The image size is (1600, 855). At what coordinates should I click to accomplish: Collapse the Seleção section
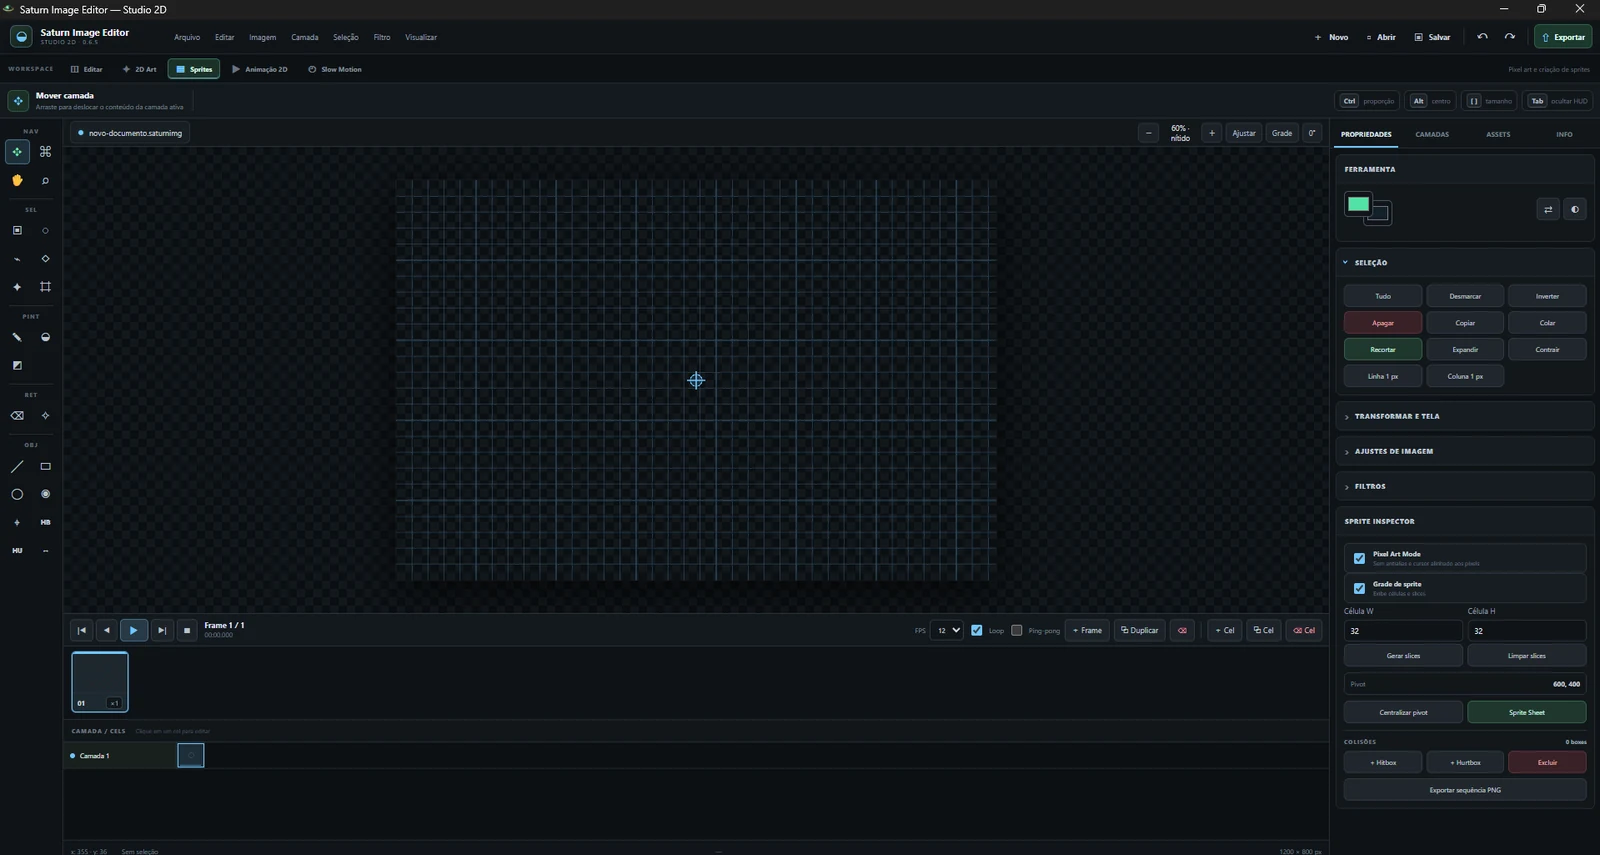[1465, 263]
